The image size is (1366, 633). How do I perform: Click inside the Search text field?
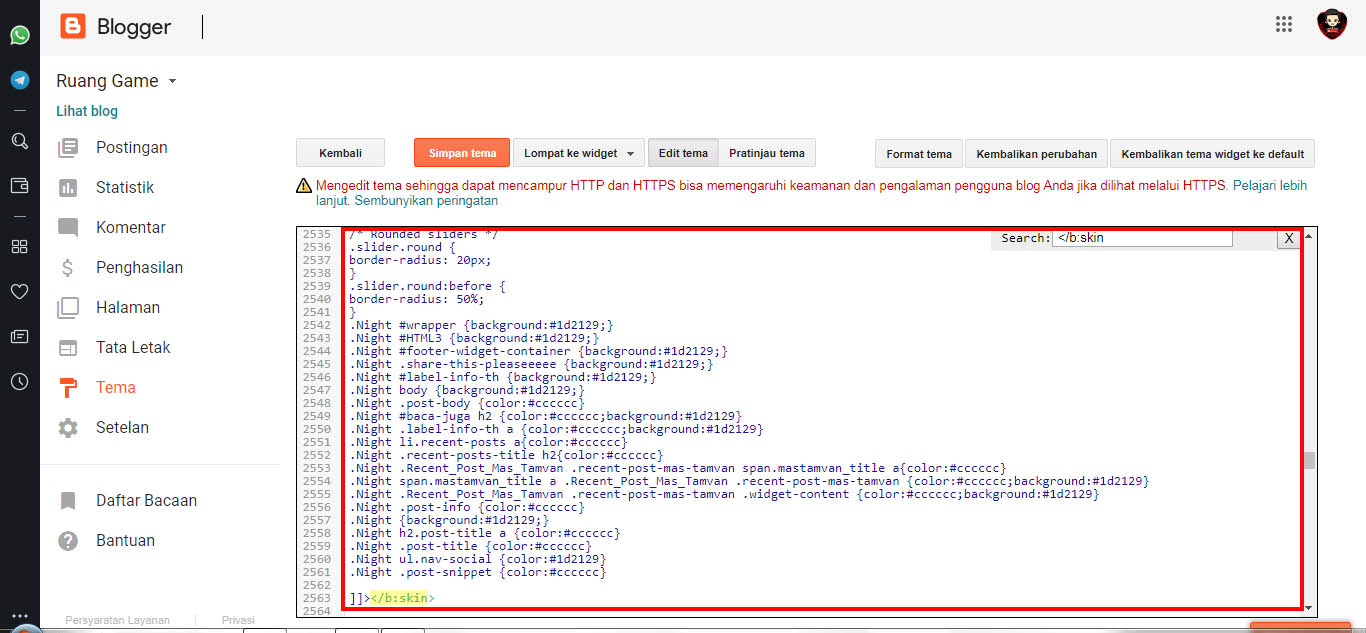(x=1141, y=238)
